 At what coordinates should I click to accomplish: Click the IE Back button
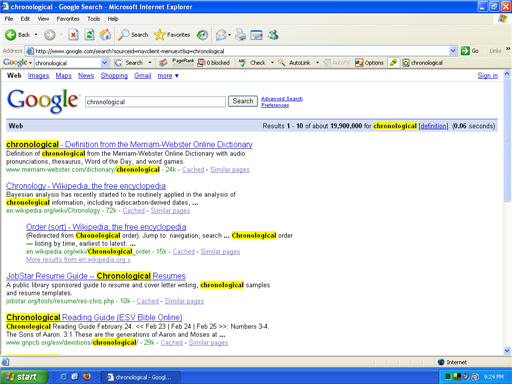pos(17,35)
